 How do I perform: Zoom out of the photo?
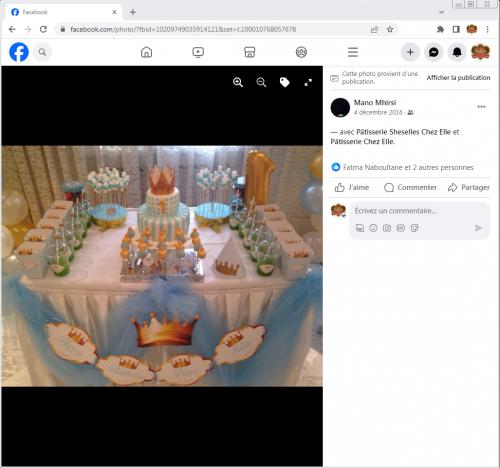click(x=261, y=82)
